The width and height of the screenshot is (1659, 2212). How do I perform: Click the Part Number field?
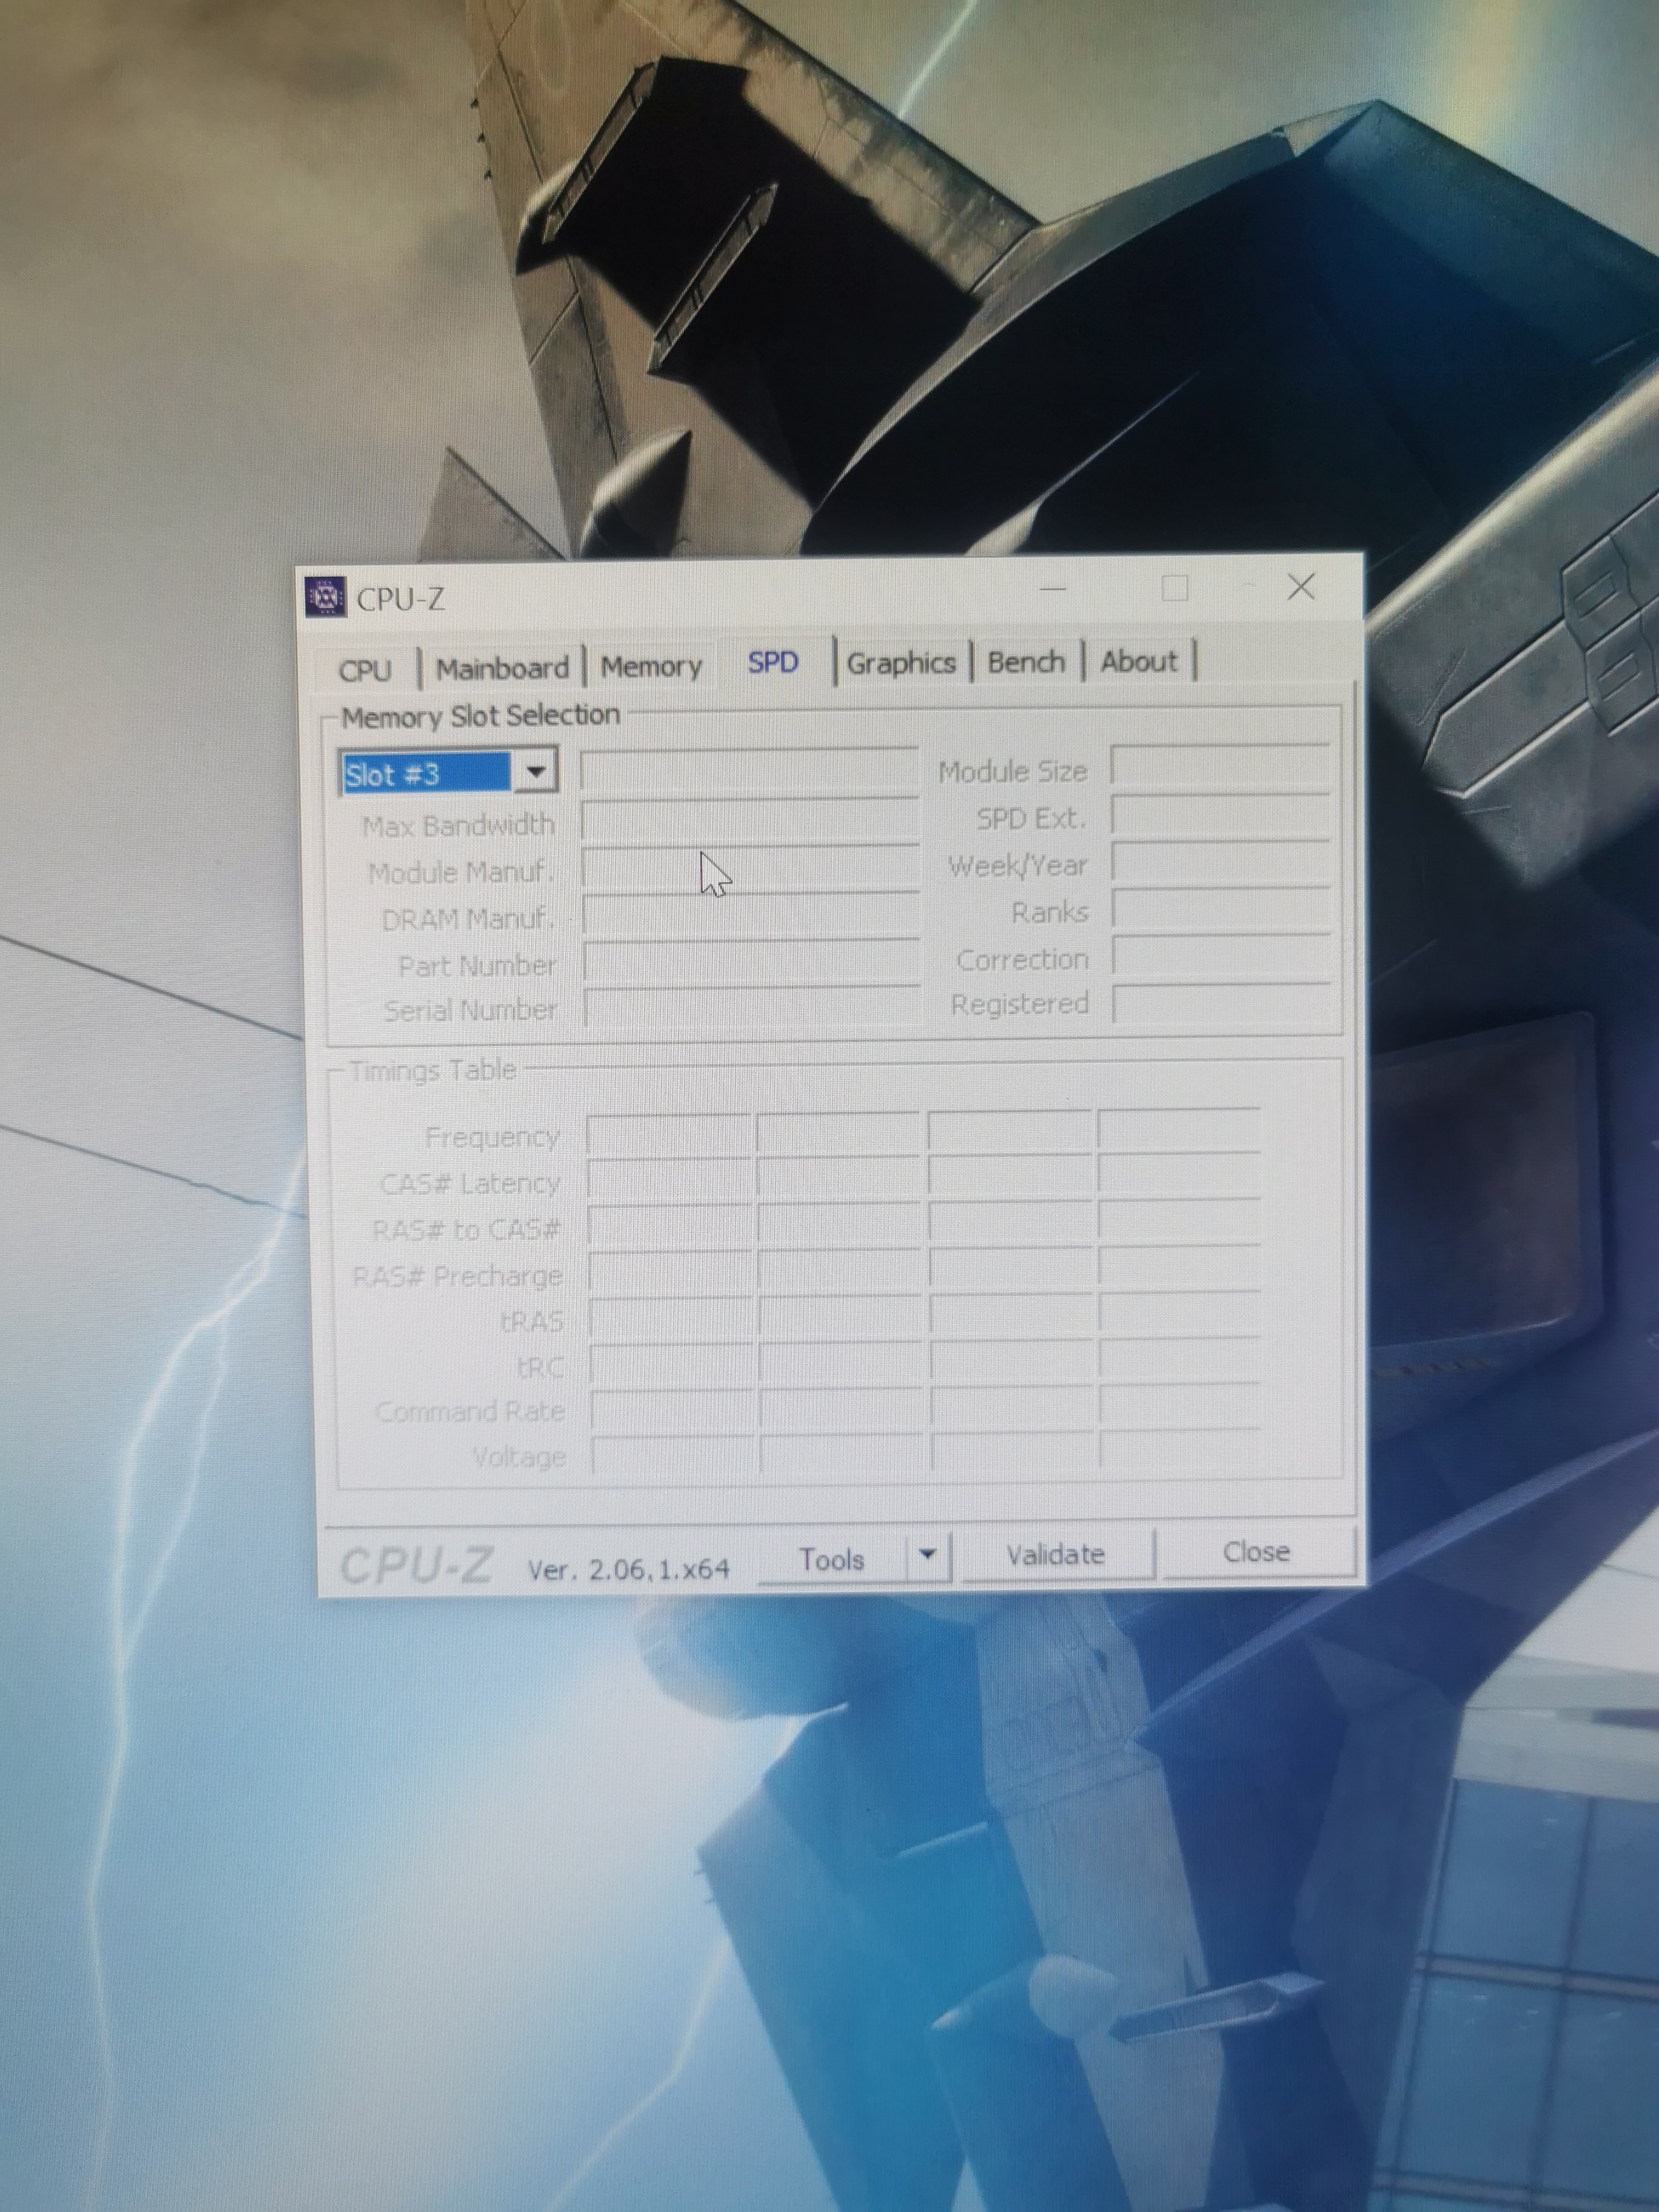[x=750, y=964]
